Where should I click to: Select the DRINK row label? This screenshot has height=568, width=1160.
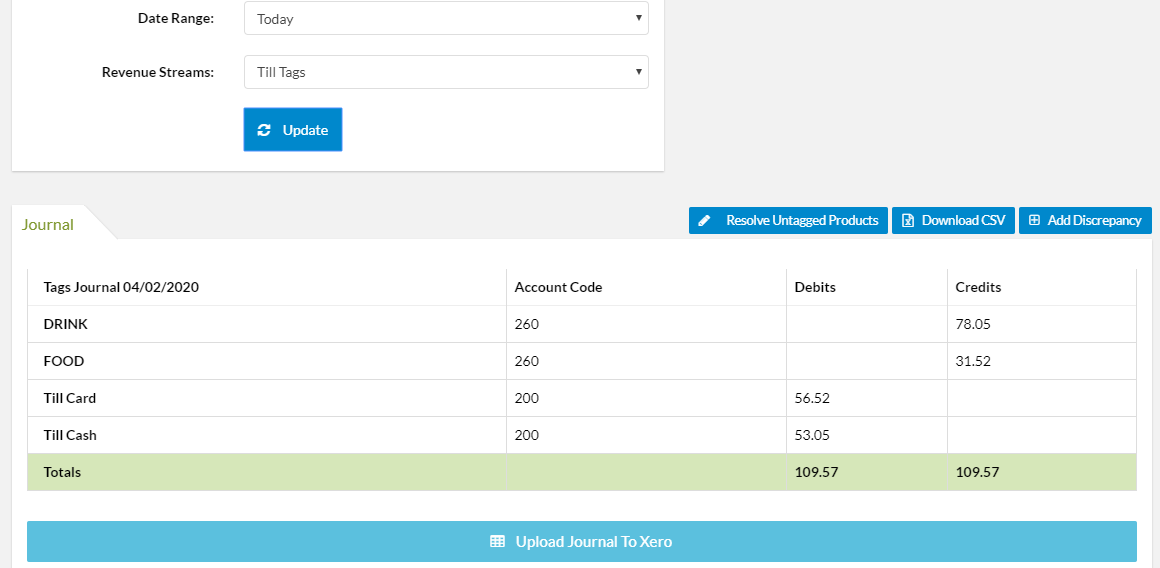(x=66, y=324)
